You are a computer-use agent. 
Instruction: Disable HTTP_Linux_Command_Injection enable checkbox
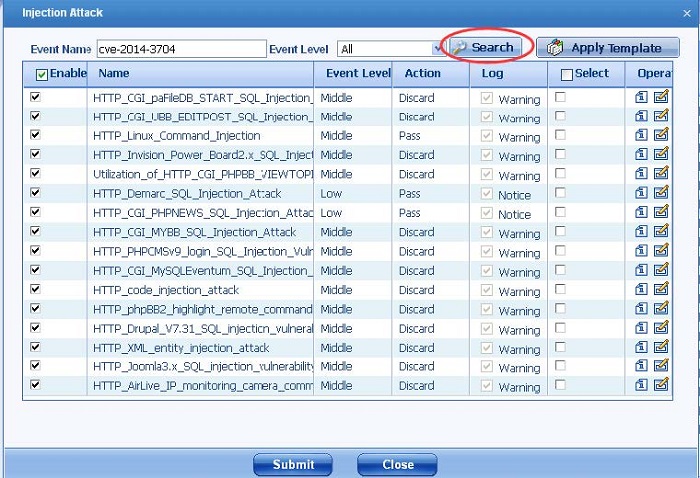click(35, 134)
